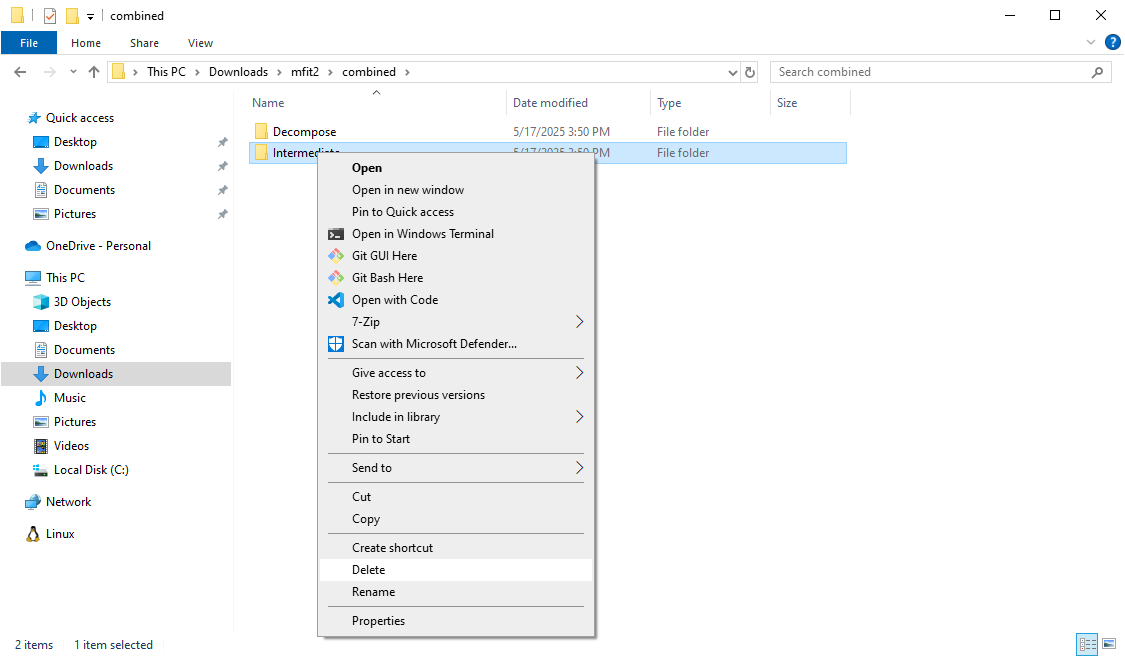Click the back navigation arrow
Viewport: 1125px width, 657px height.
(x=19, y=71)
